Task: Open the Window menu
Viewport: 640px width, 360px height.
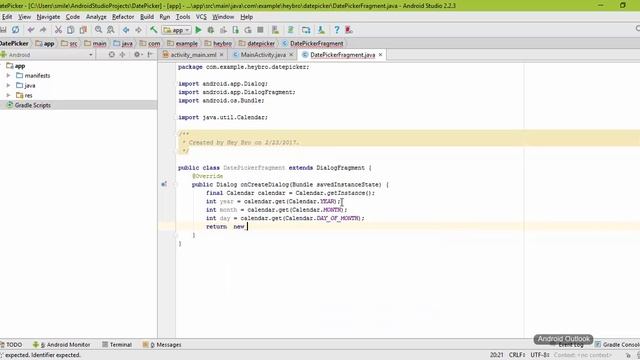Action: 223,17
